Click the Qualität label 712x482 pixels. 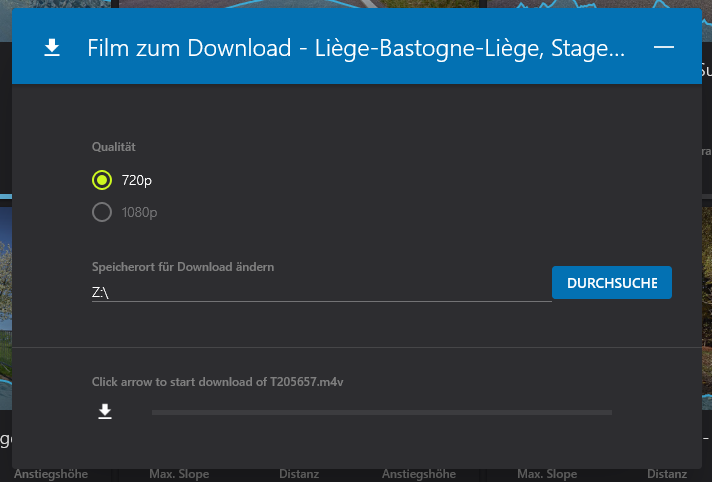click(114, 147)
